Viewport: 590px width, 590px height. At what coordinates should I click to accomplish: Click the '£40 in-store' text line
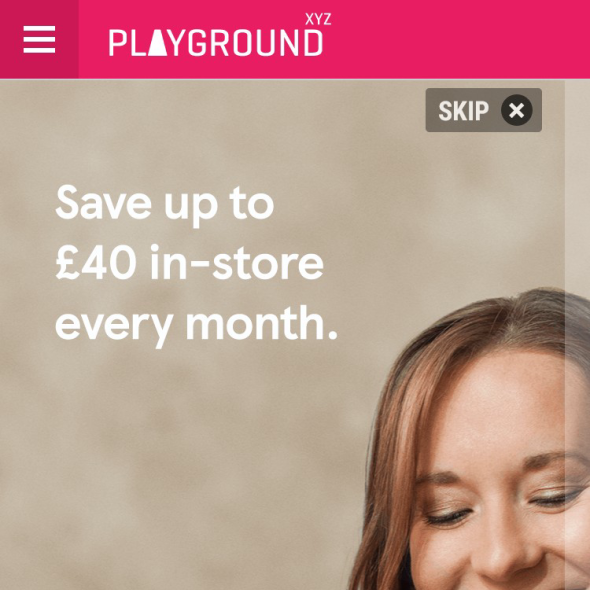(190, 263)
